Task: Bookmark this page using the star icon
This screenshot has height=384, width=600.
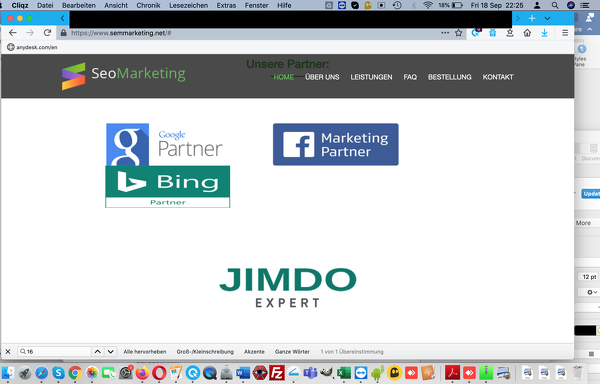Action: click(x=458, y=33)
